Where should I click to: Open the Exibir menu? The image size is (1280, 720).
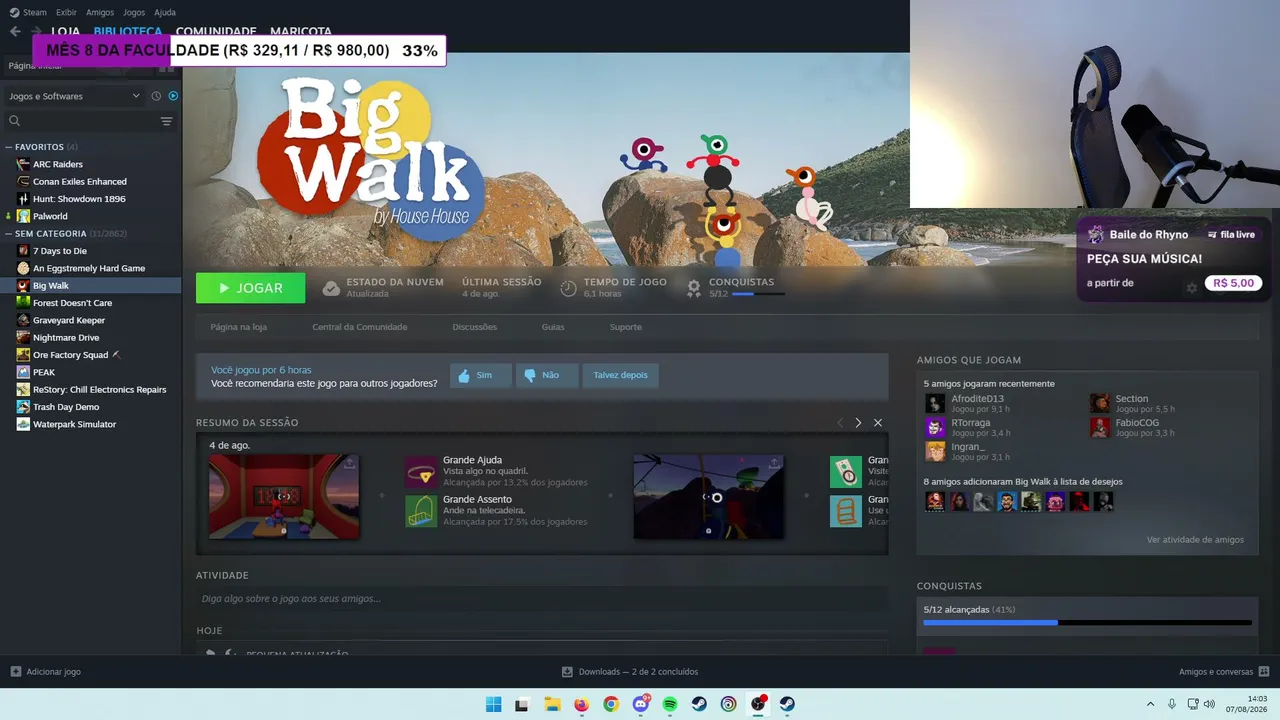67,12
